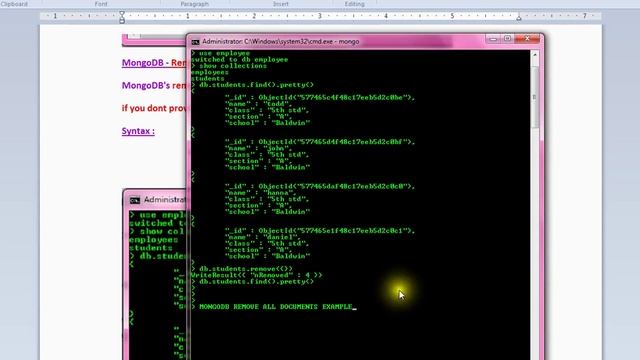This screenshot has width=640, height=360.
Task: Click '> db.stude' line in background console
Action: 158,256
